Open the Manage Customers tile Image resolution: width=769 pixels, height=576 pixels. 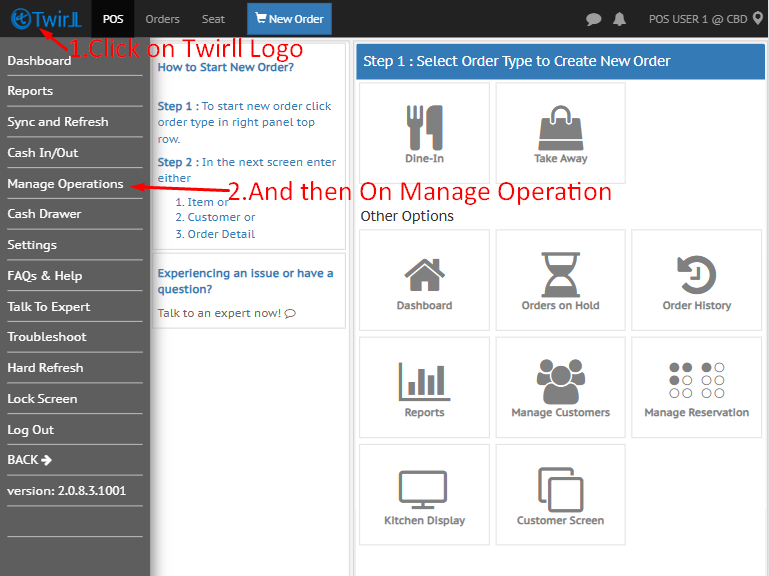pyautogui.click(x=560, y=387)
